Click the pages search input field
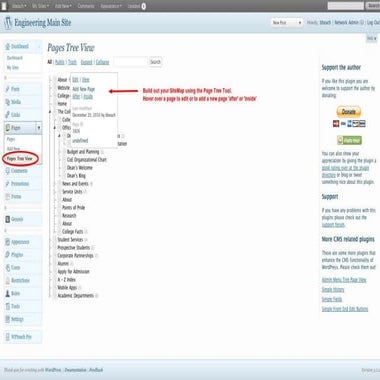The image size is (380, 380). pyautogui.click(x=130, y=62)
